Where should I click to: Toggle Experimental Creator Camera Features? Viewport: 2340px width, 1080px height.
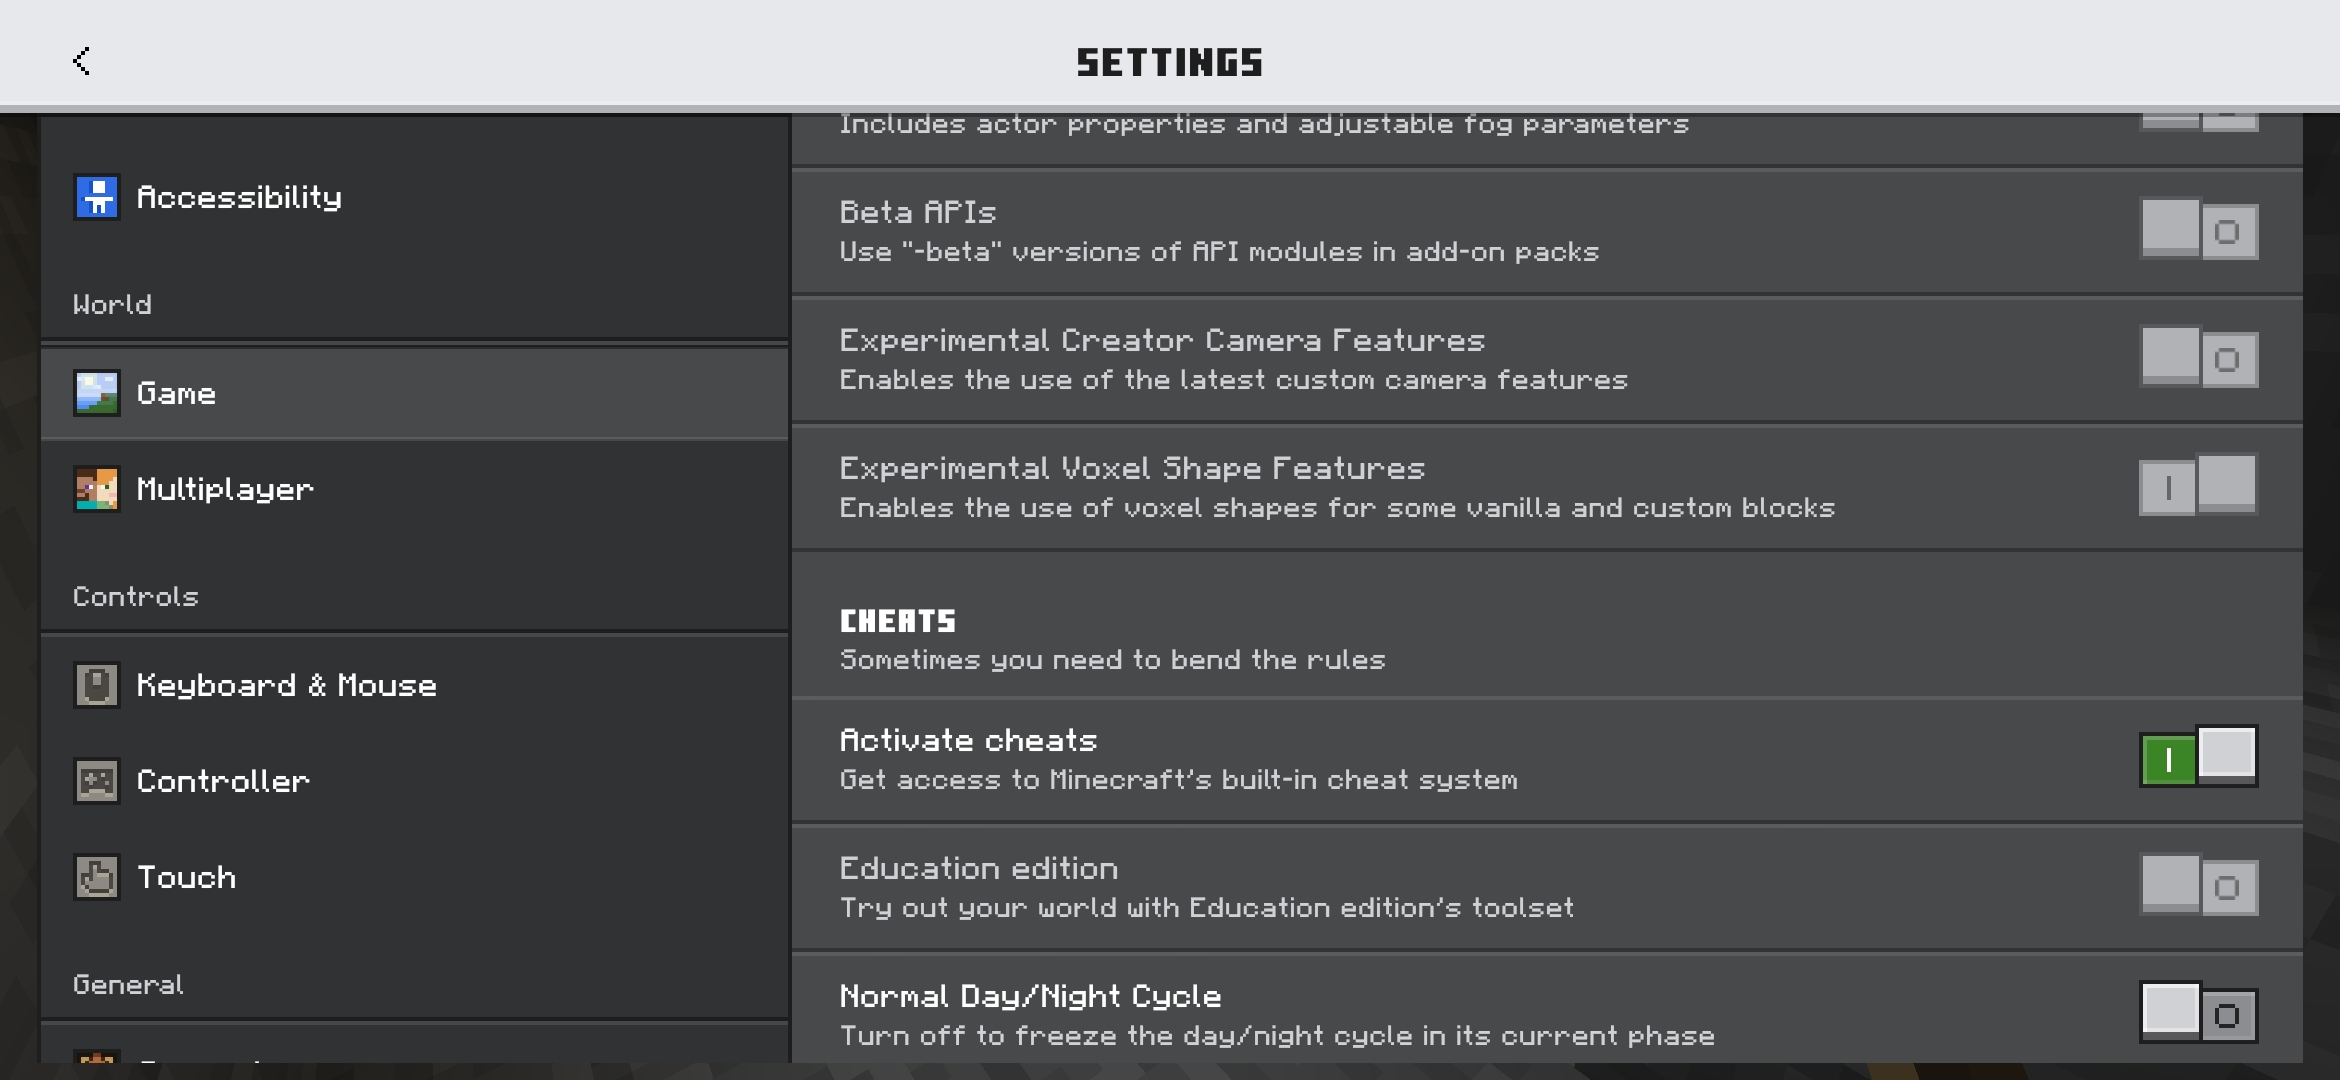[x=2198, y=358]
